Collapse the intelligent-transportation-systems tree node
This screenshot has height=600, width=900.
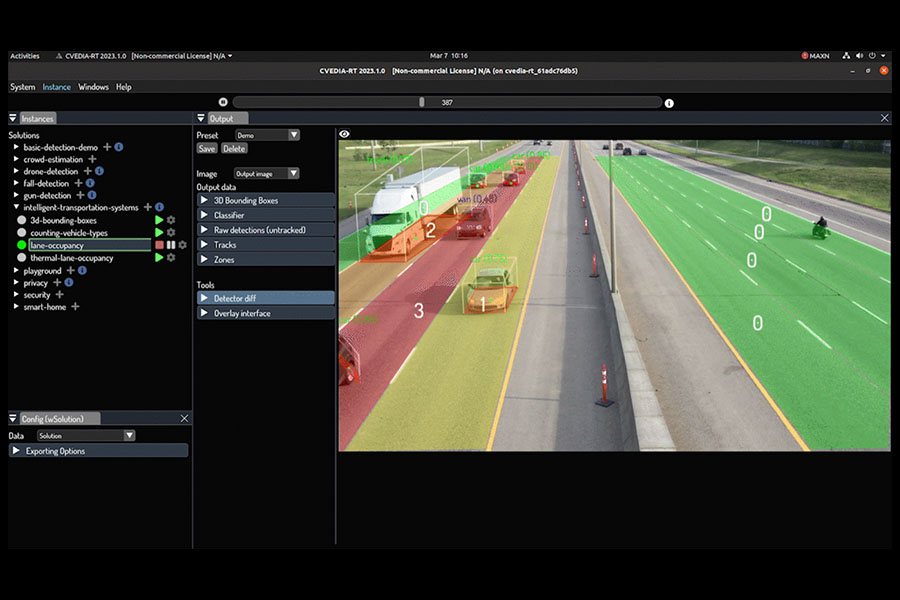tap(16, 208)
